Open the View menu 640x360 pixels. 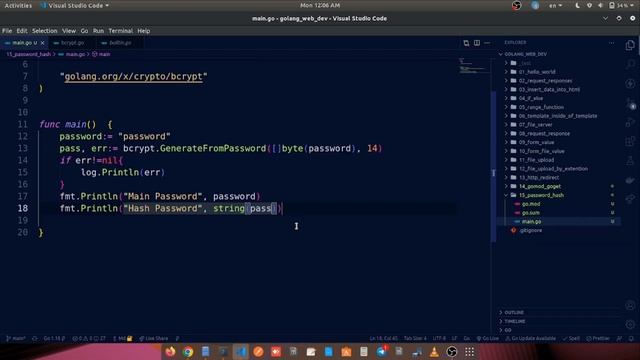(69, 31)
